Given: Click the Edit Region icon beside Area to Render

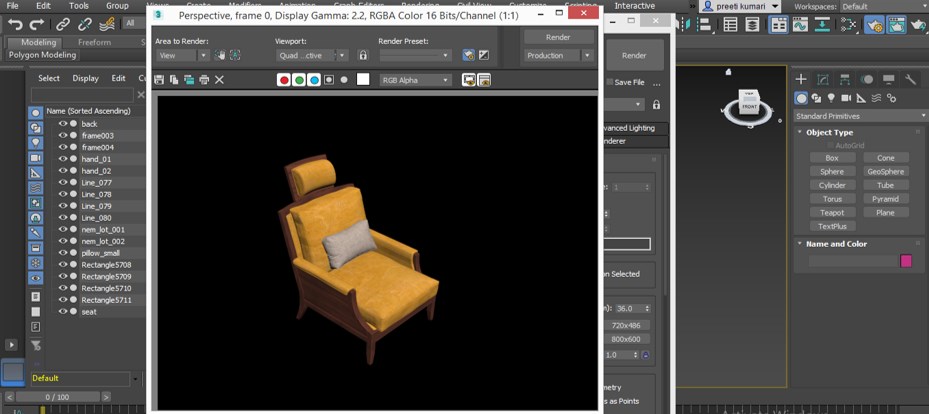Looking at the screenshot, I should (220, 55).
